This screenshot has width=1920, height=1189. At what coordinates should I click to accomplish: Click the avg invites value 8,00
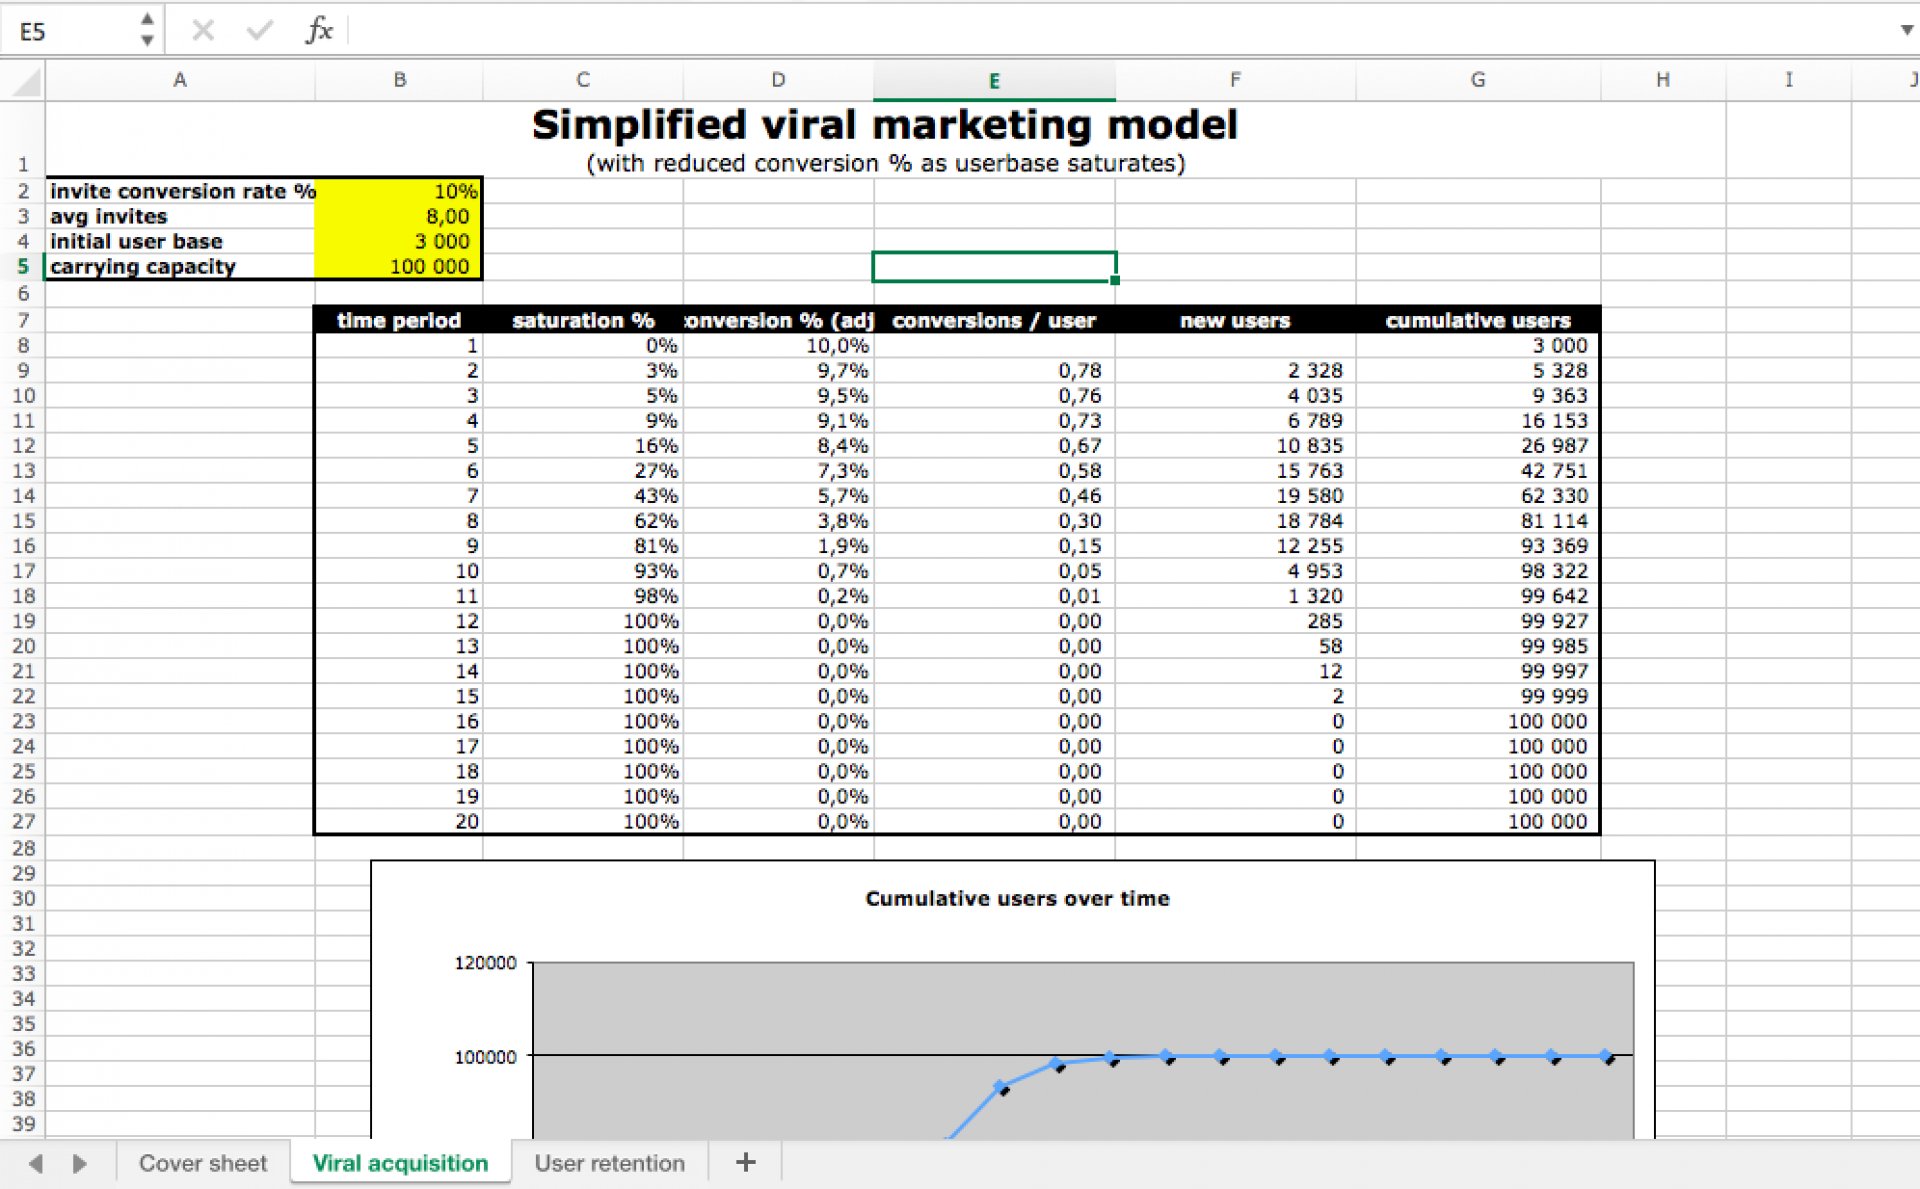[x=399, y=216]
